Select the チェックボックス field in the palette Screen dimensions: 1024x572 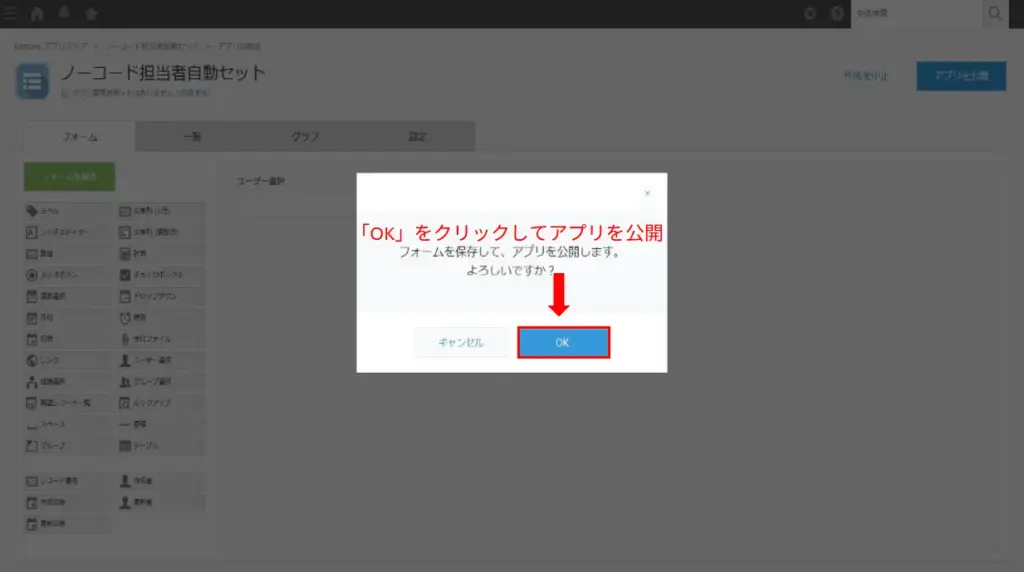(x=161, y=275)
